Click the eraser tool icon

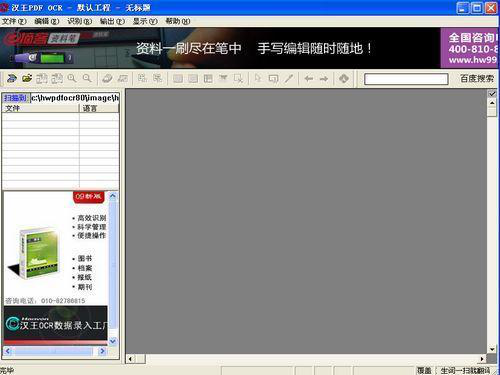[107, 79]
